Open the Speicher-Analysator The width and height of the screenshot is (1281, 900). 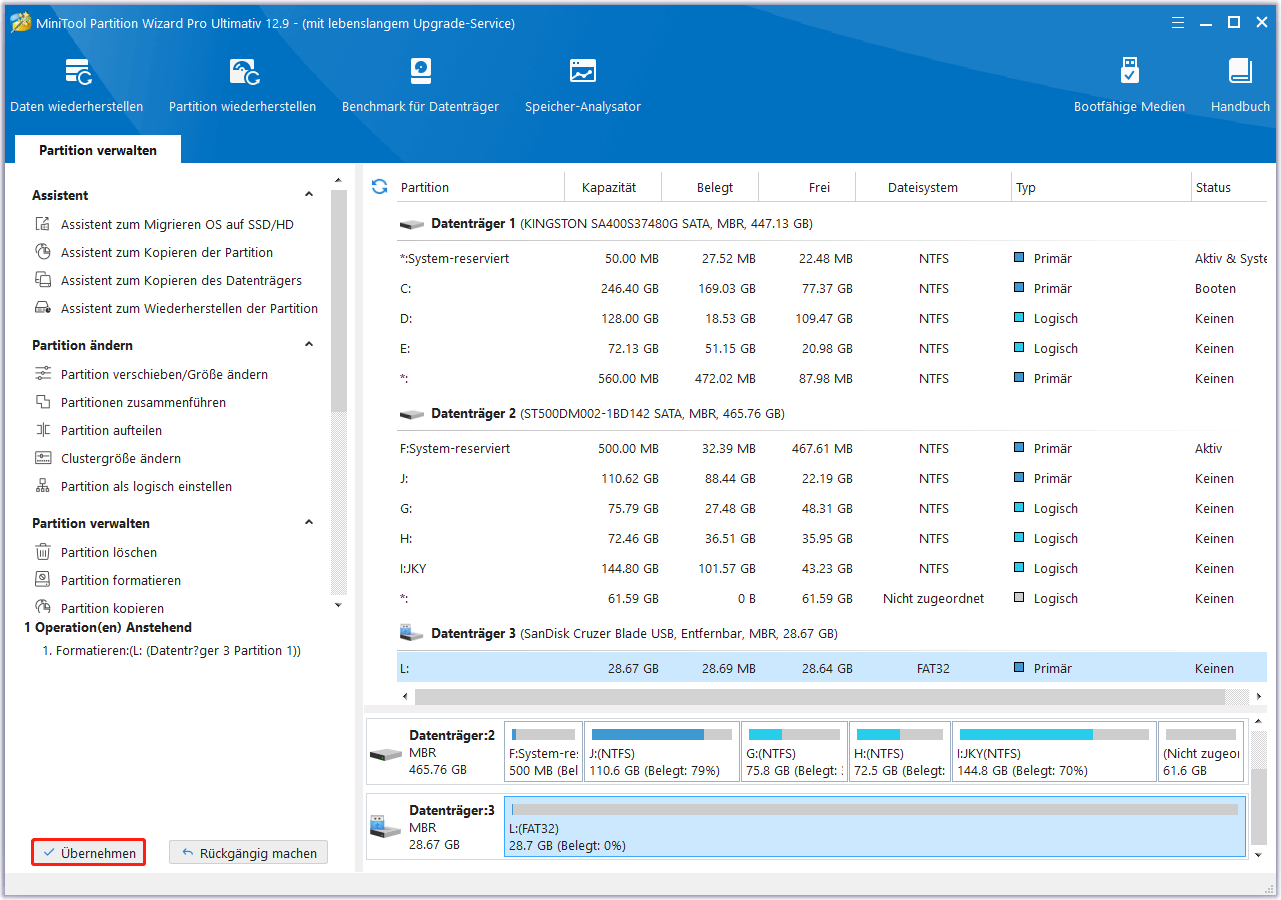click(583, 86)
